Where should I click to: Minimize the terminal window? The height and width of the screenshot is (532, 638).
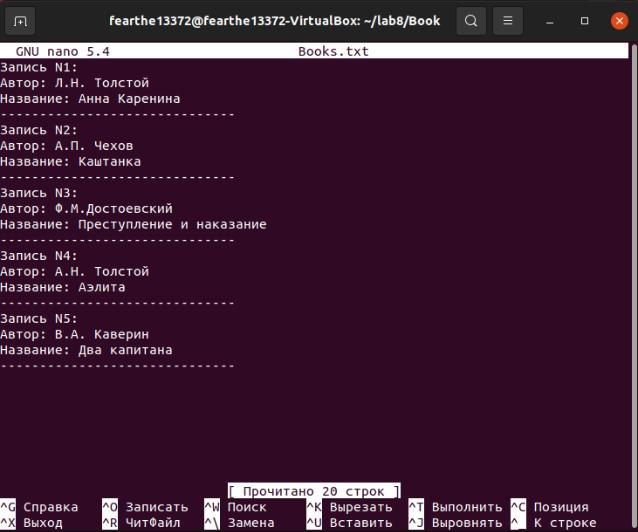coord(550,21)
